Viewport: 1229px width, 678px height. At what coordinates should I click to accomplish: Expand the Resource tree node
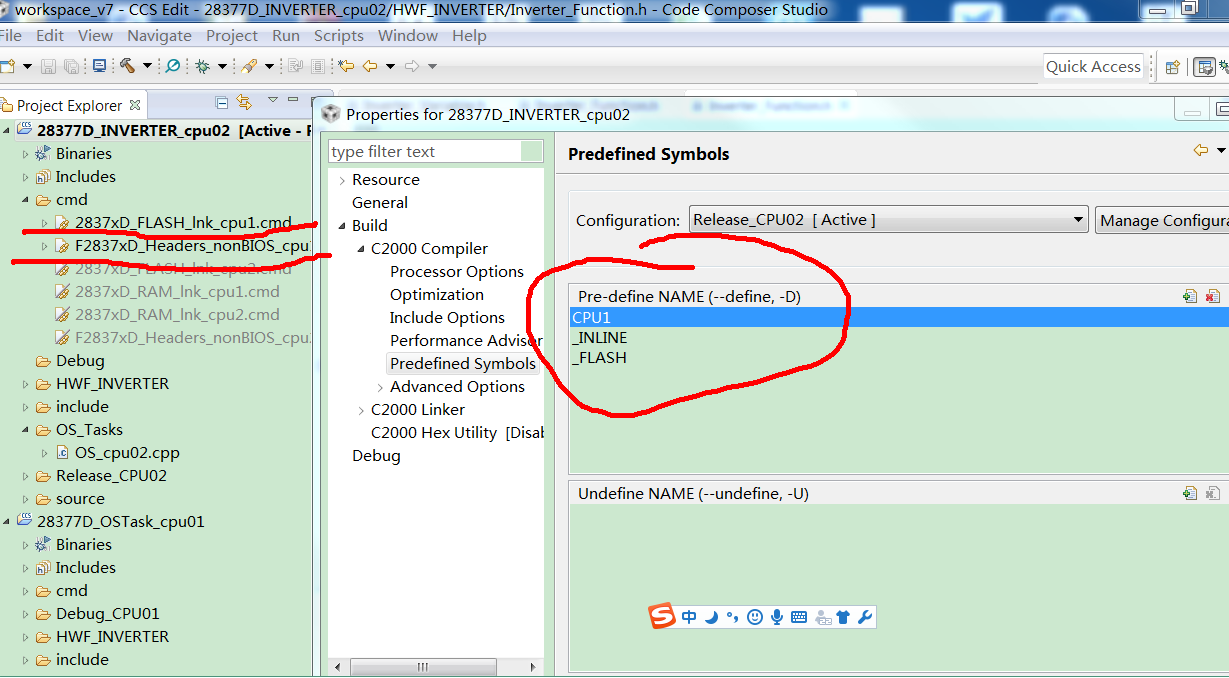click(342, 180)
